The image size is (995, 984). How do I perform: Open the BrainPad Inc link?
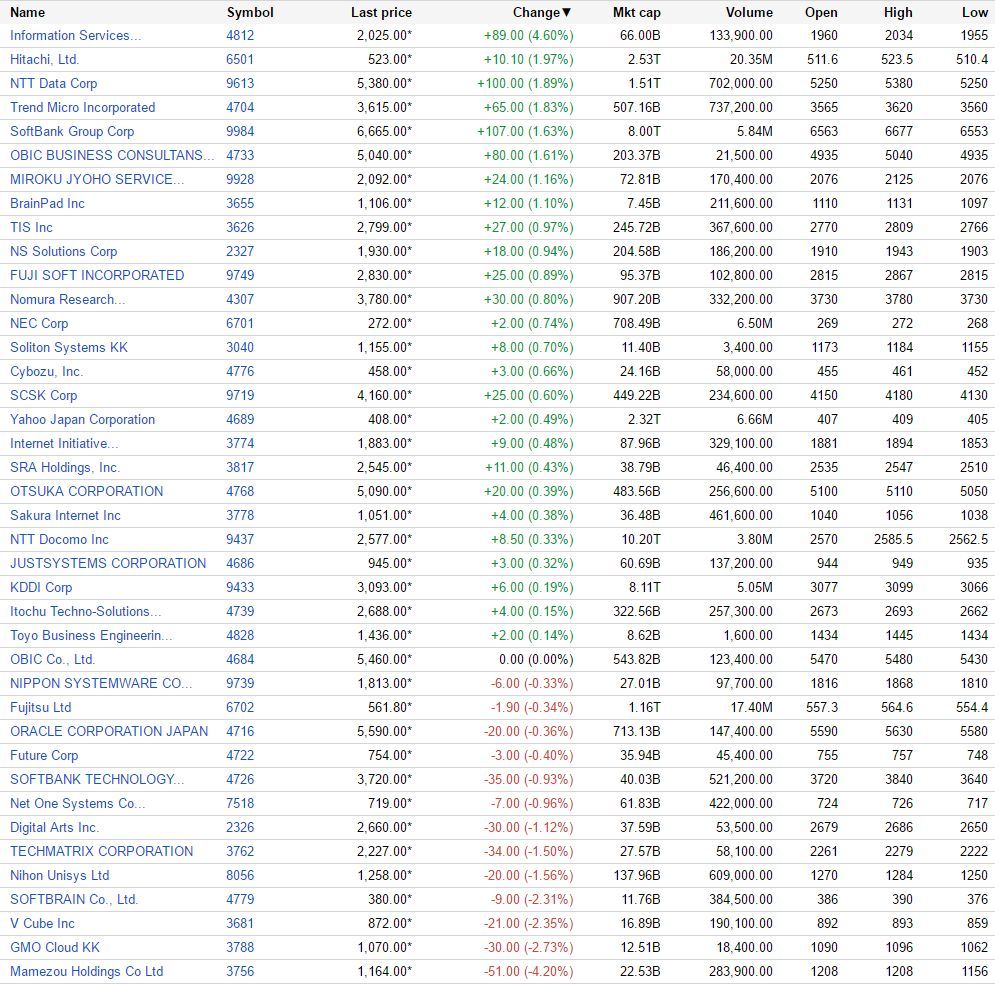47,203
